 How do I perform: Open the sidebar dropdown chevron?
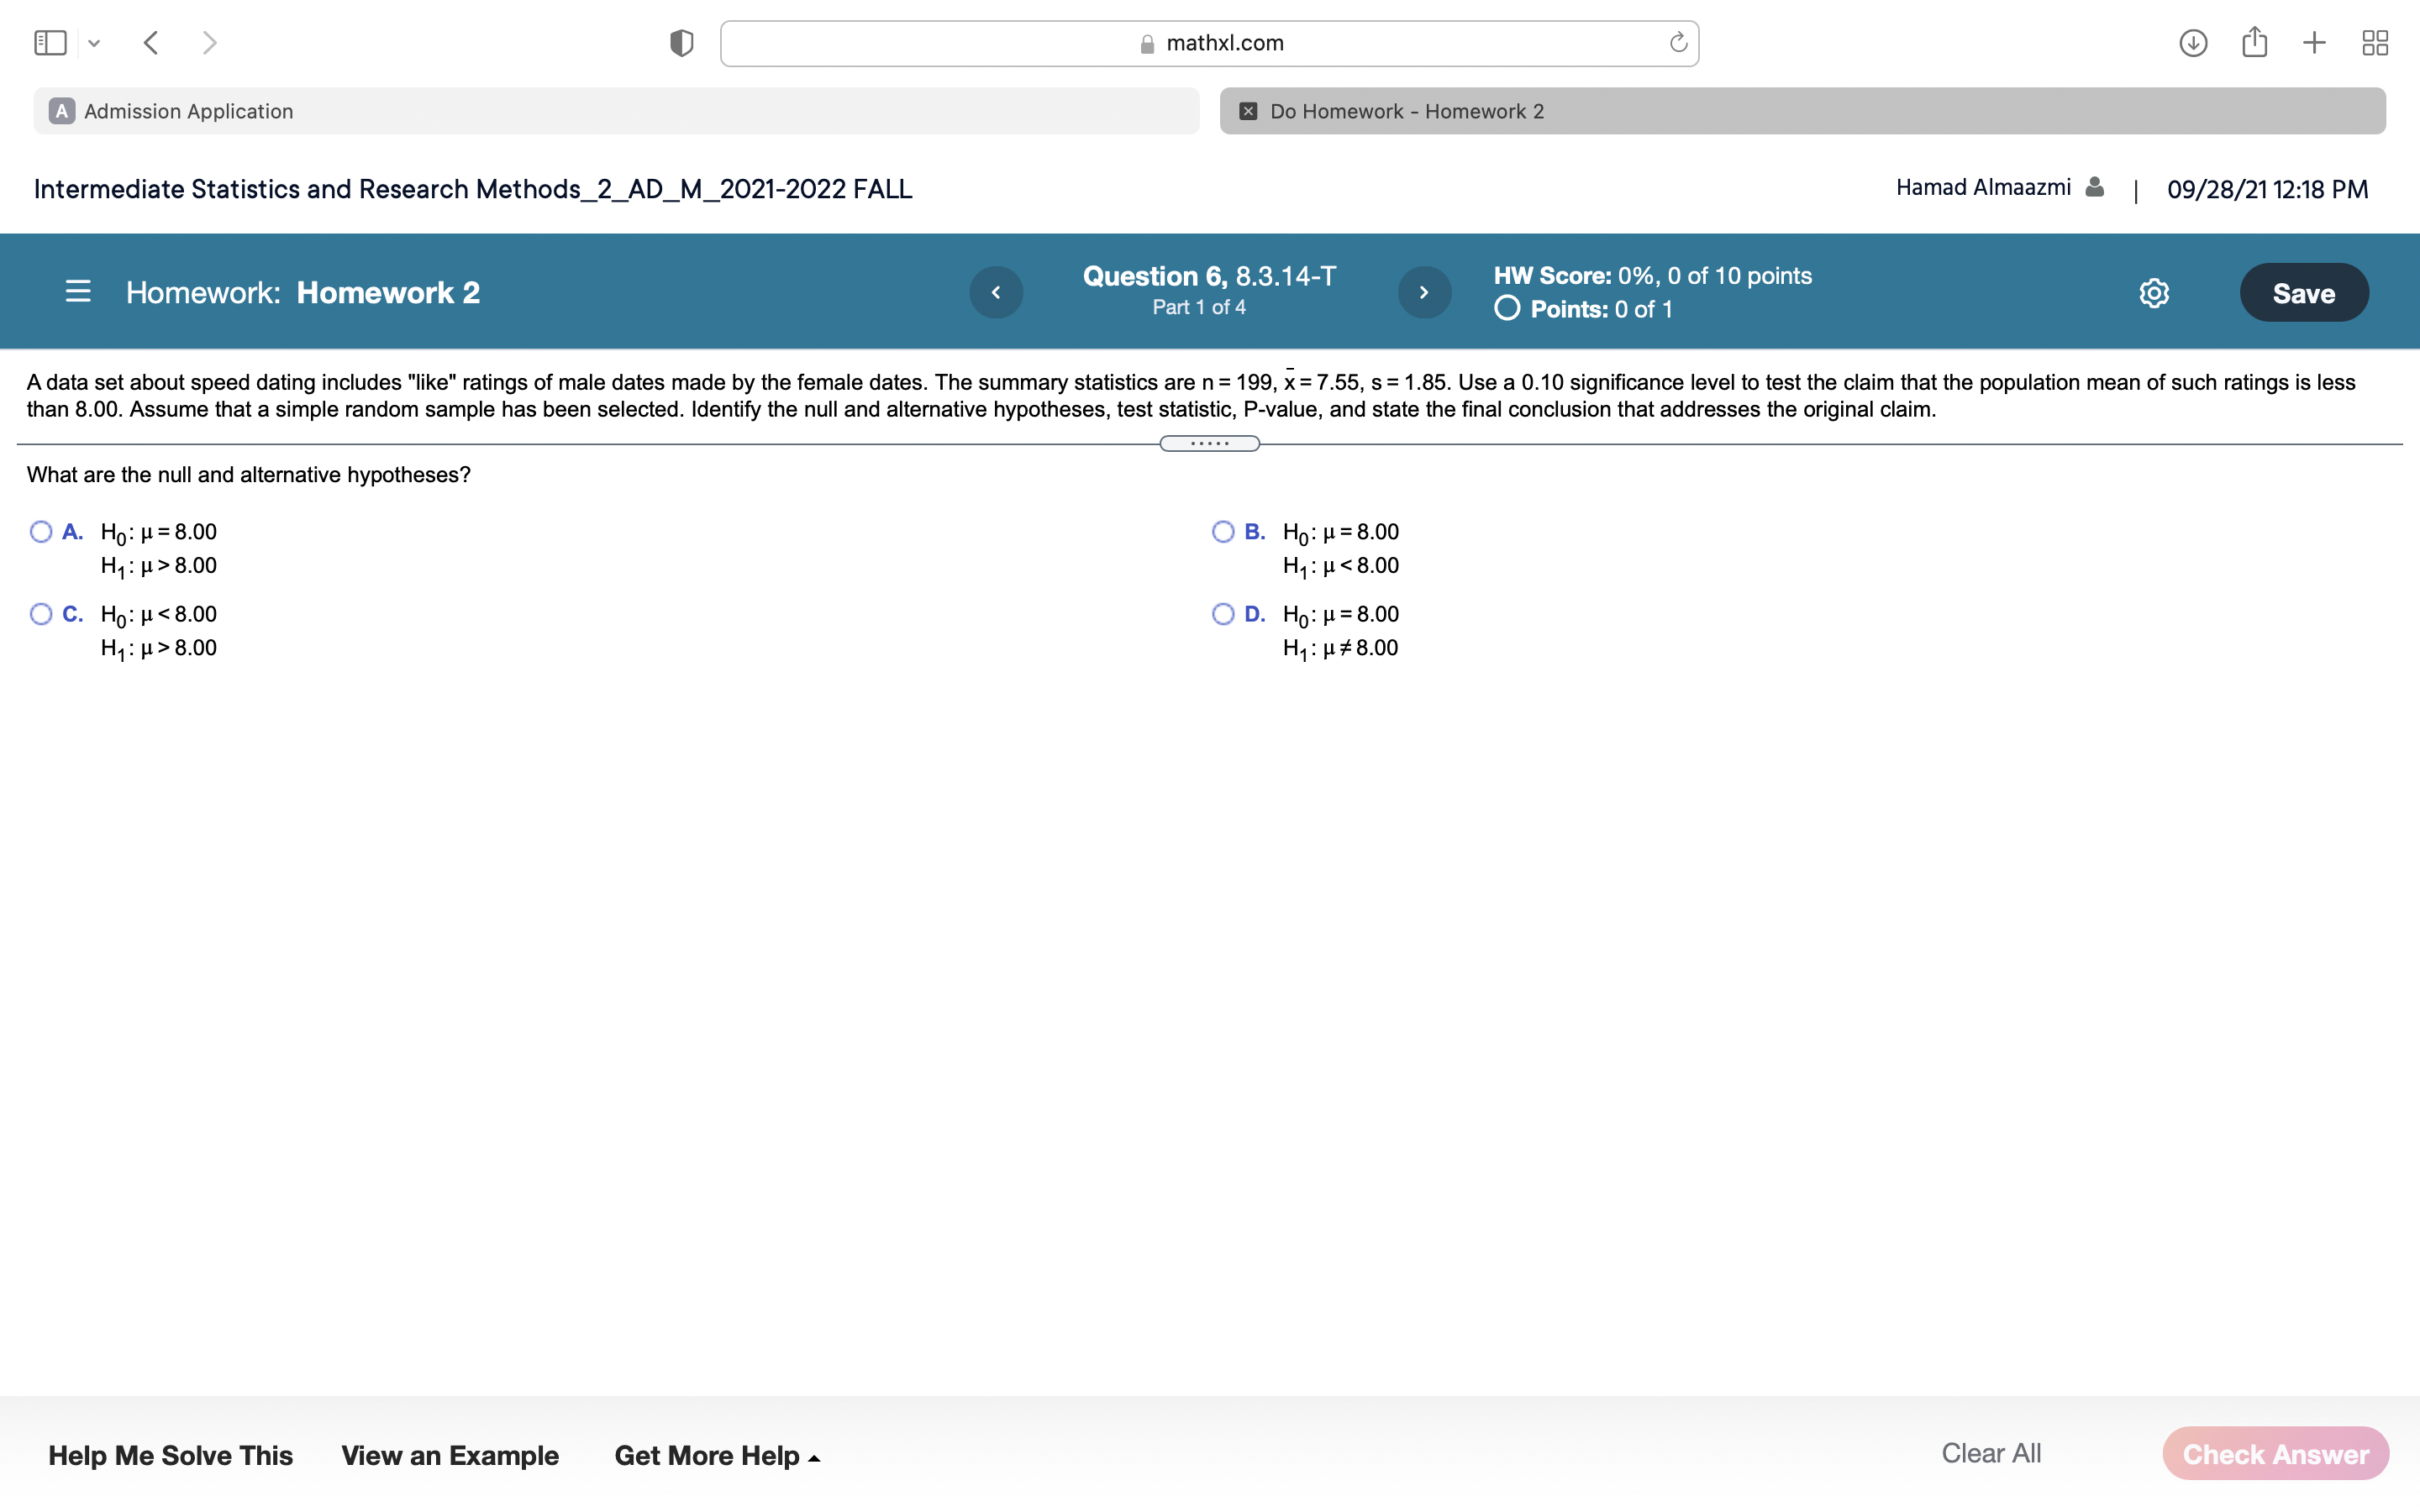coord(94,43)
